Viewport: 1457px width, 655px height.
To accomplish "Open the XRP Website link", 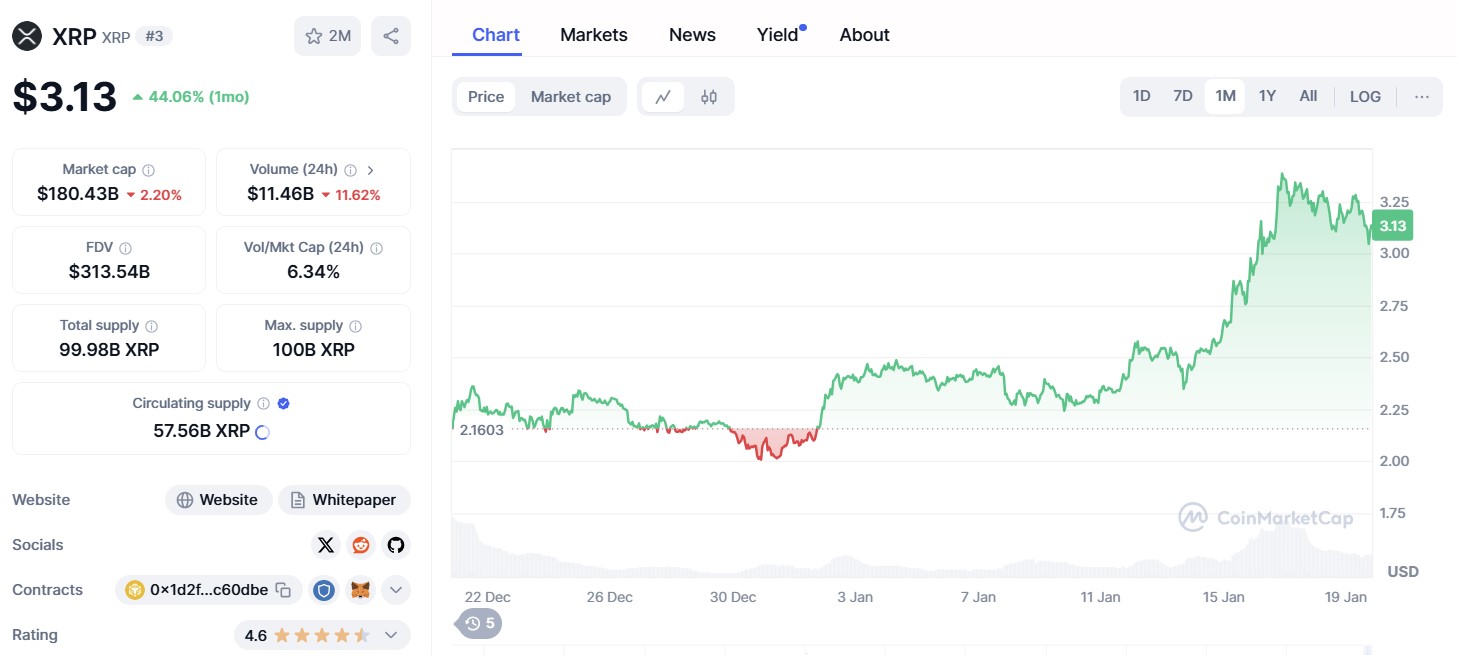I will [x=218, y=500].
